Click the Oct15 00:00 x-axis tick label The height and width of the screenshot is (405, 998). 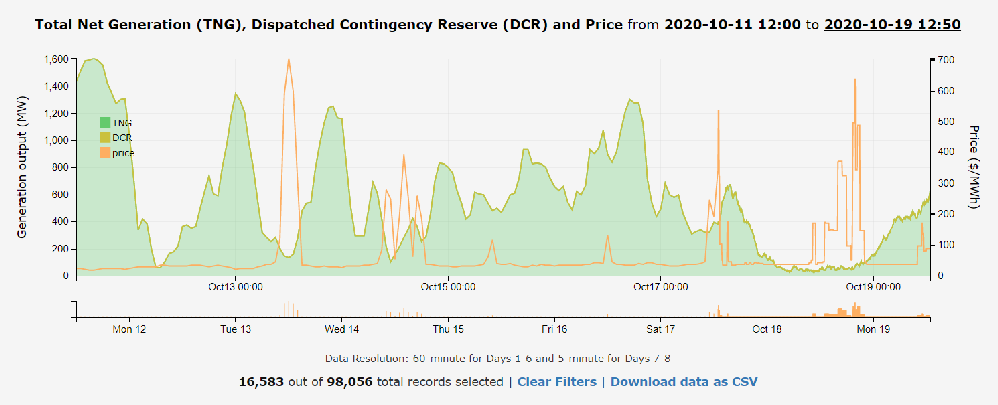point(448,287)
